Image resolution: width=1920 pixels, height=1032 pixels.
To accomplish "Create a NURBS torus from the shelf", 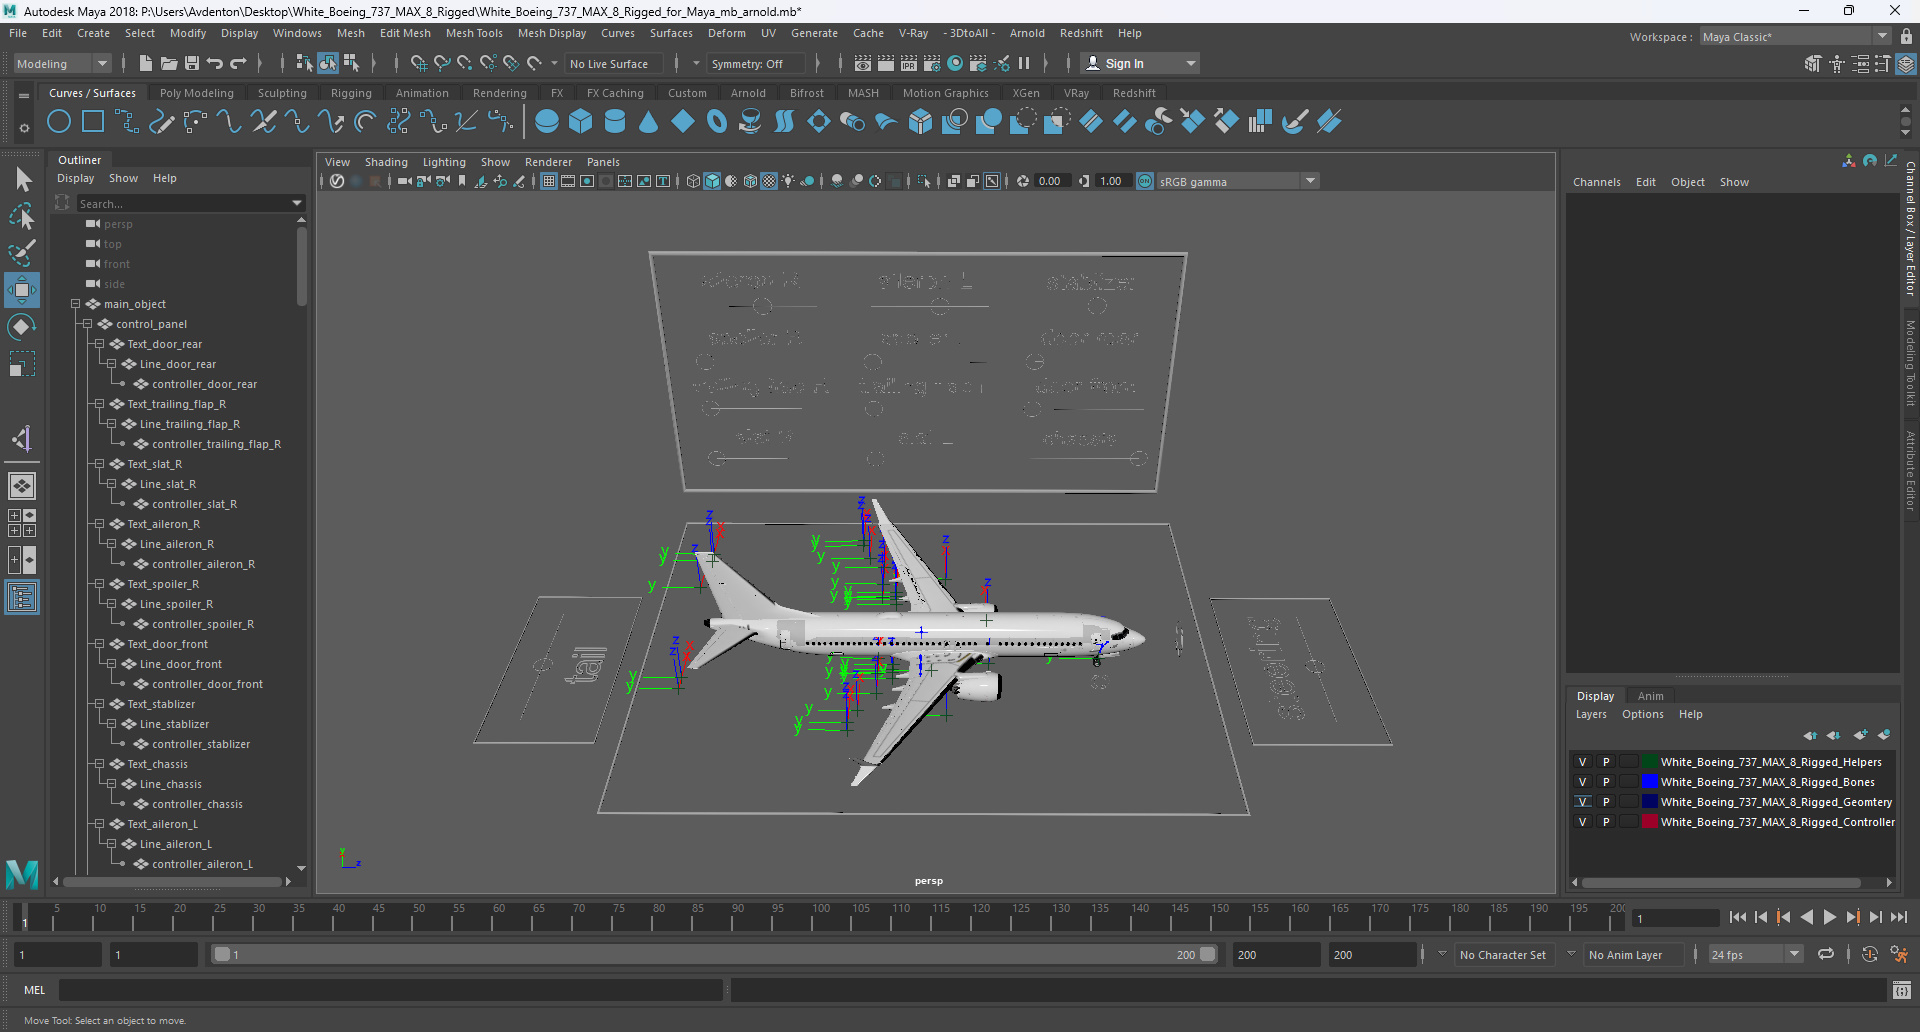I will click(x=717, y=122).
